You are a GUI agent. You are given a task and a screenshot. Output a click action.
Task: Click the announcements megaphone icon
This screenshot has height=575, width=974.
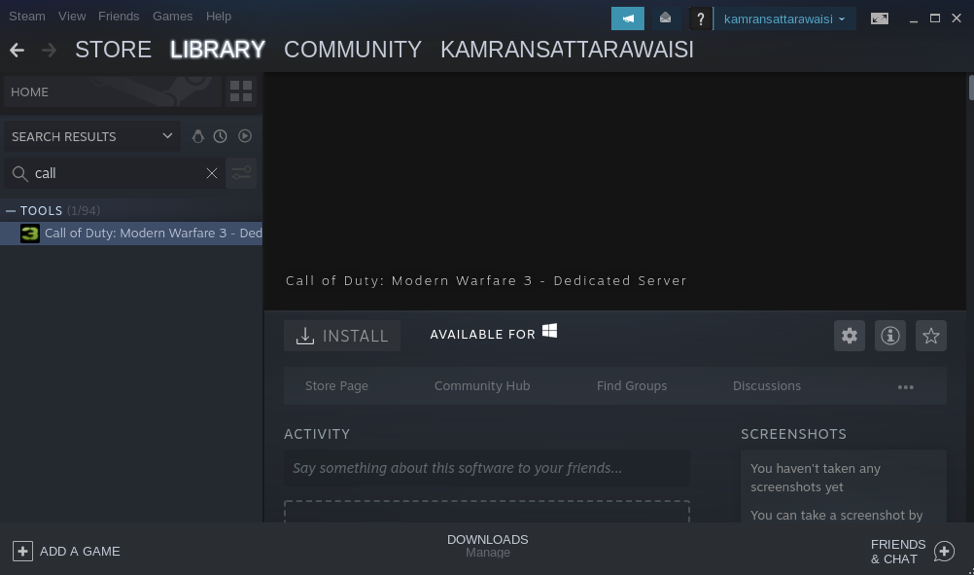pyautogui.click(x=627, y=18)
